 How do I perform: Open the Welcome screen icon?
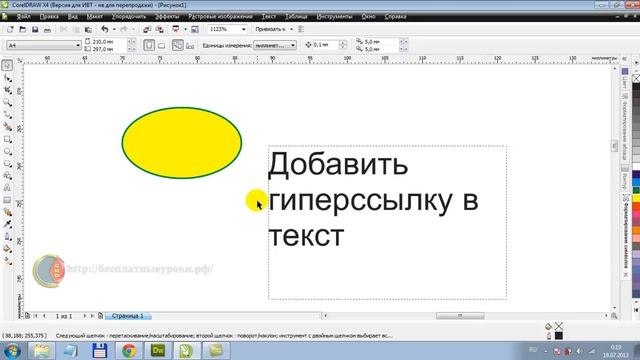[195, 29]
